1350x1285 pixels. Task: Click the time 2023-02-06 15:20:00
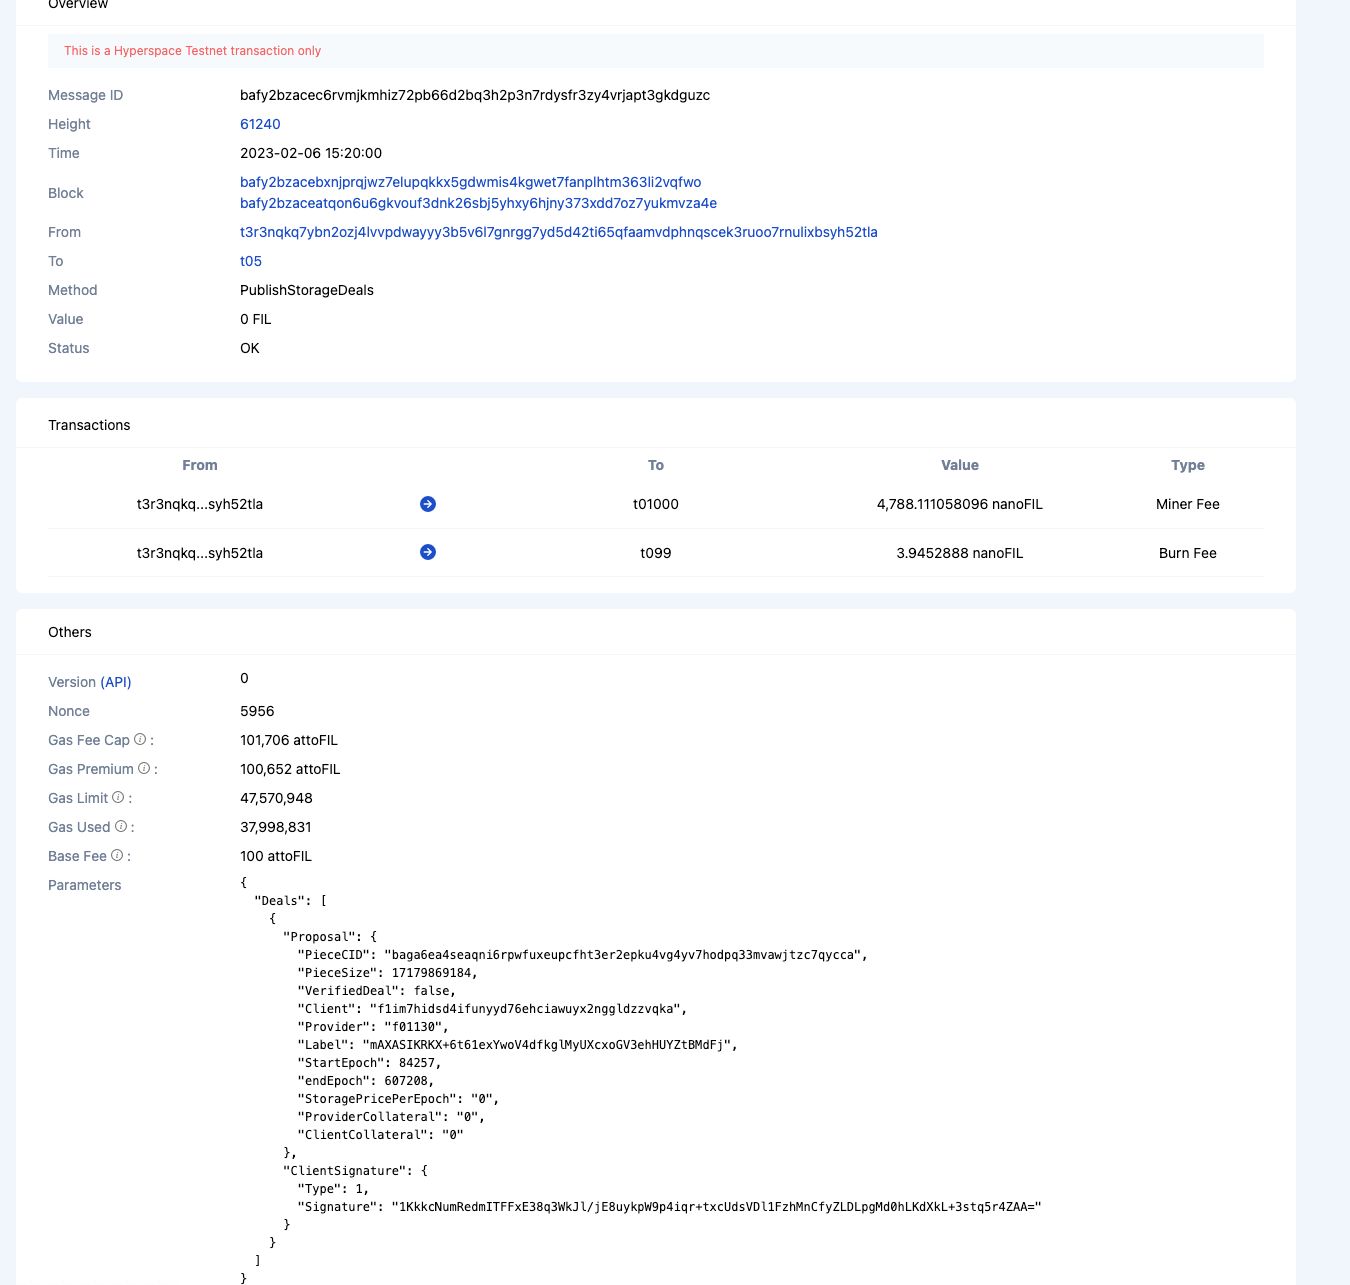pyautogui.click(x=311, y=153)
